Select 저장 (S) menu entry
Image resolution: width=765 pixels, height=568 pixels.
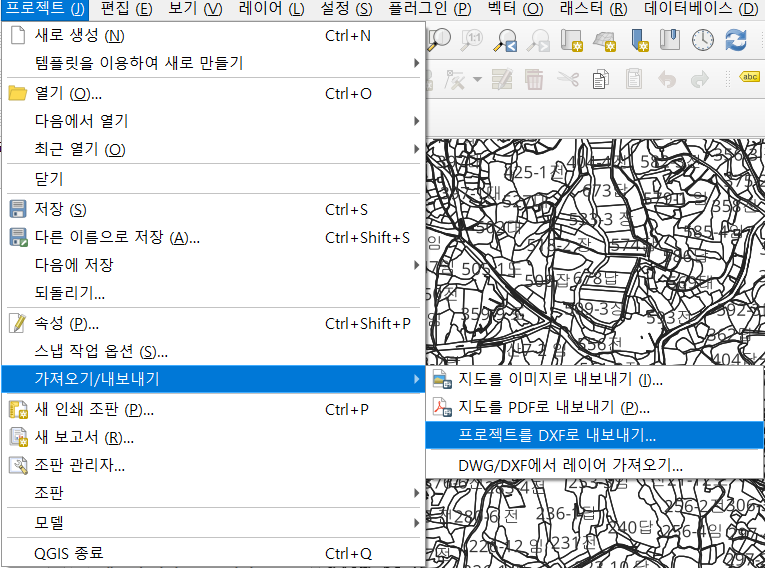tap(214, 209)
